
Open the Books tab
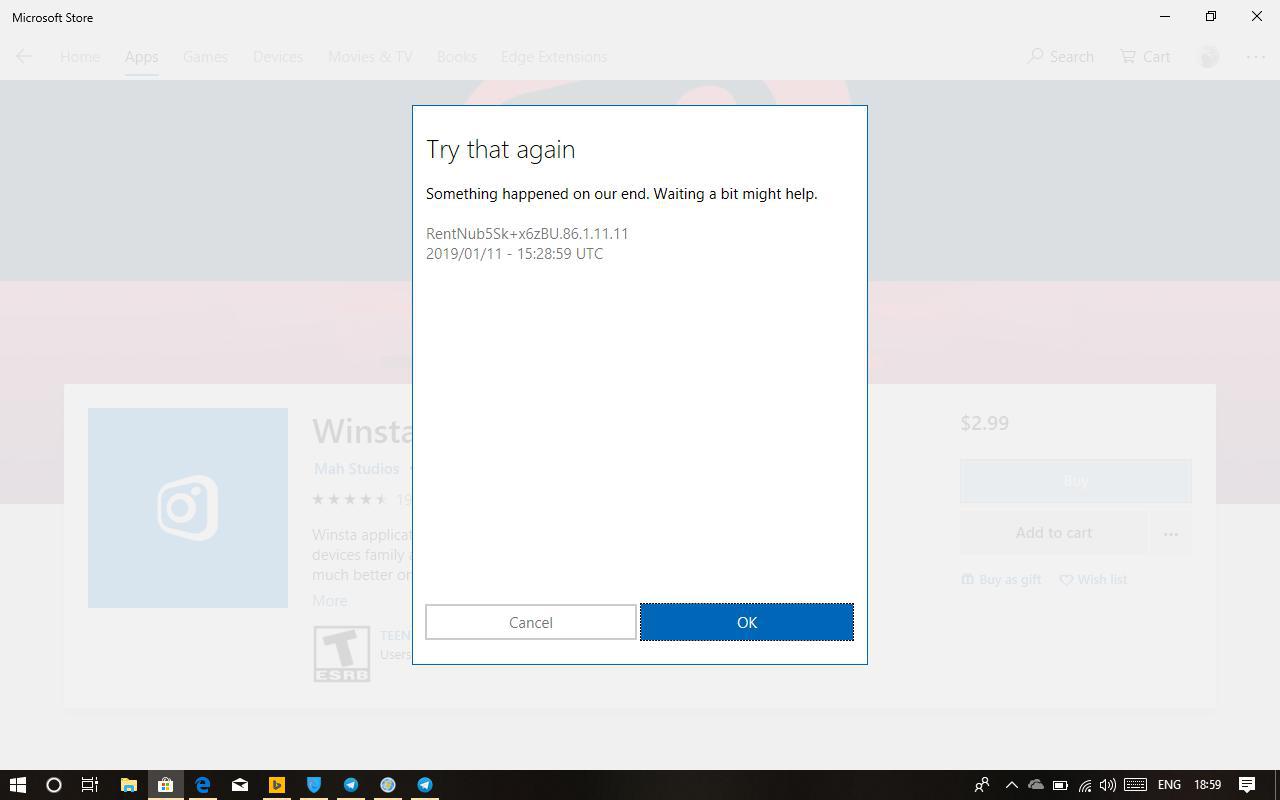(456, 57)
